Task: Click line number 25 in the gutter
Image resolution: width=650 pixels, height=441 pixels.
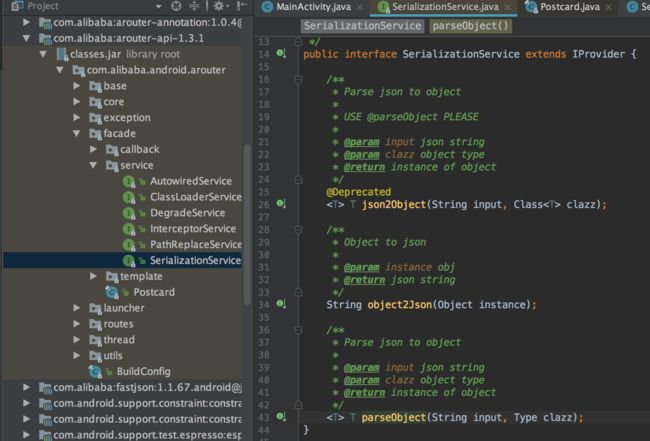Action: [264, 192]
